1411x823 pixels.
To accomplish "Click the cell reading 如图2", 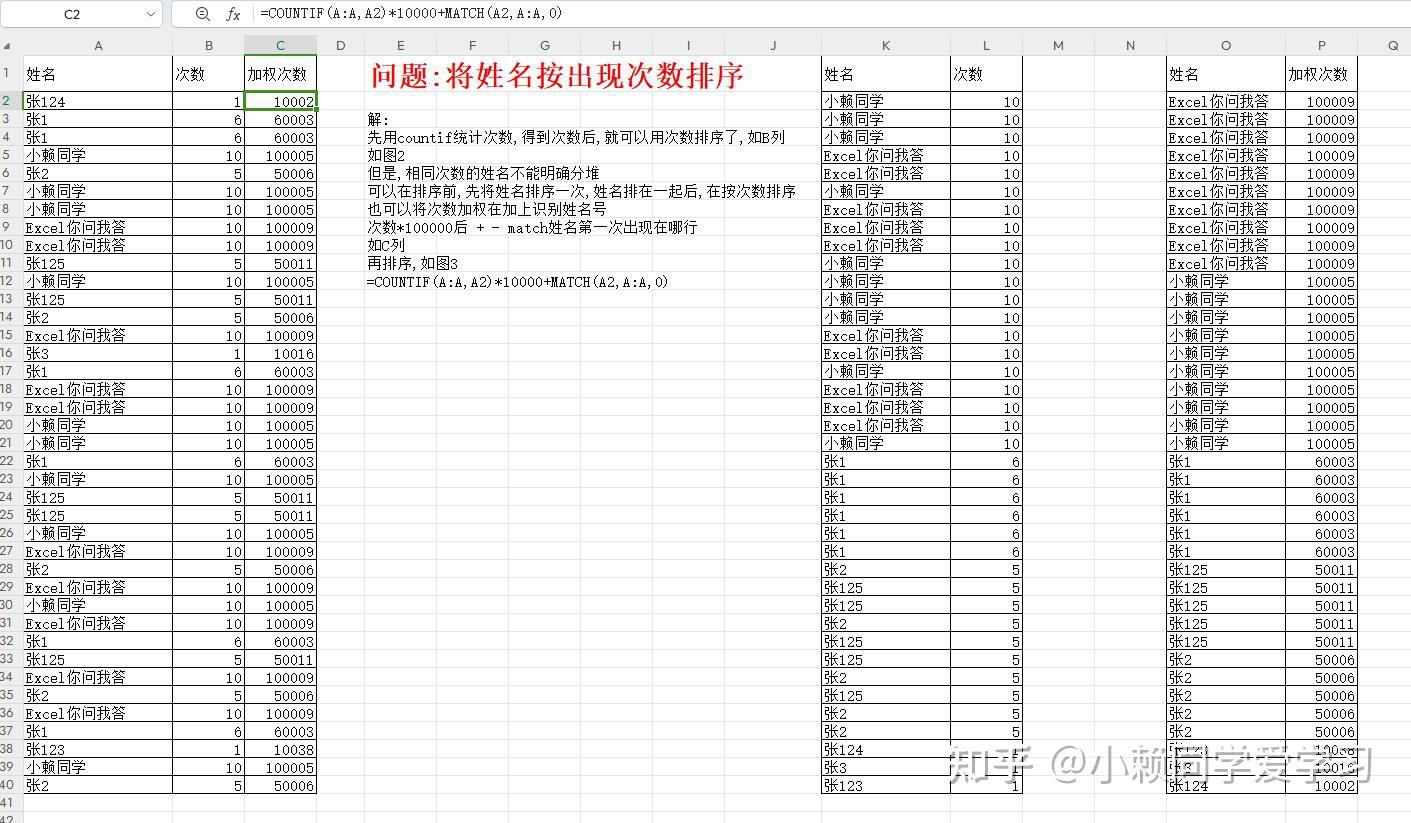I will (x=386, y=156).
